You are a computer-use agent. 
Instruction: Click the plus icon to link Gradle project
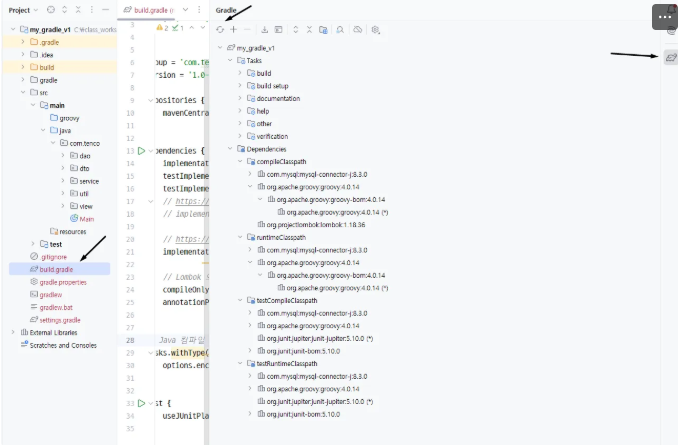tap(233, 29)
